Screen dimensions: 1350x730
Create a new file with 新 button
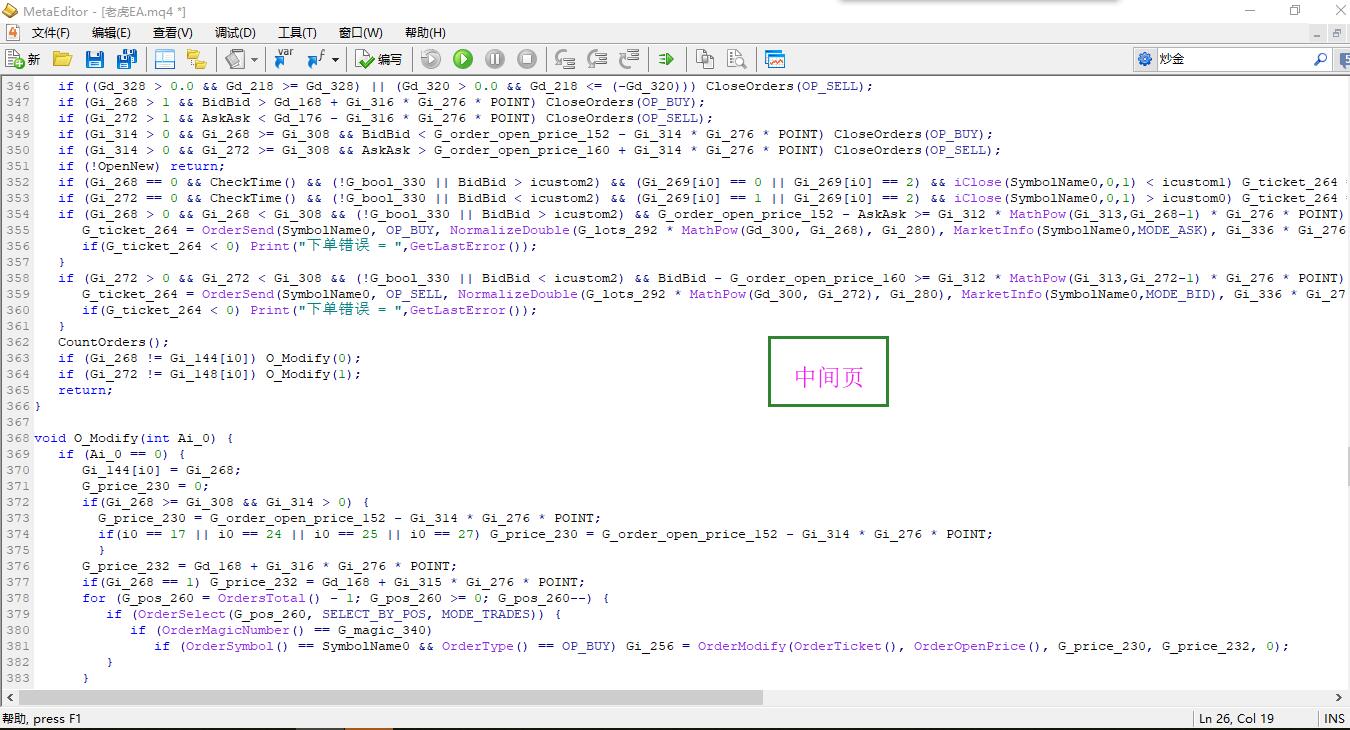click(x=22, y=59)
